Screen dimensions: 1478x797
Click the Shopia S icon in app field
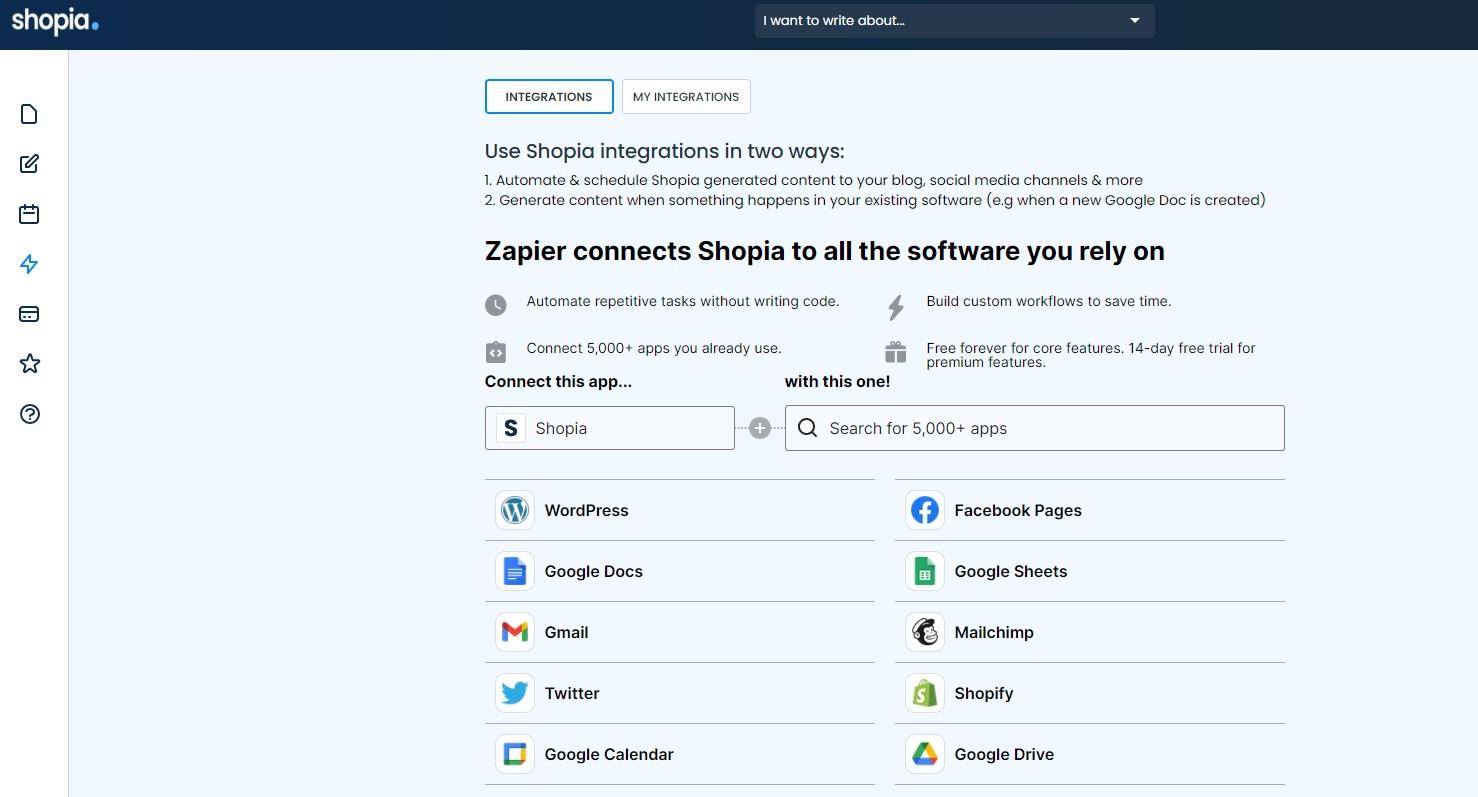click(x=511, y=428)
